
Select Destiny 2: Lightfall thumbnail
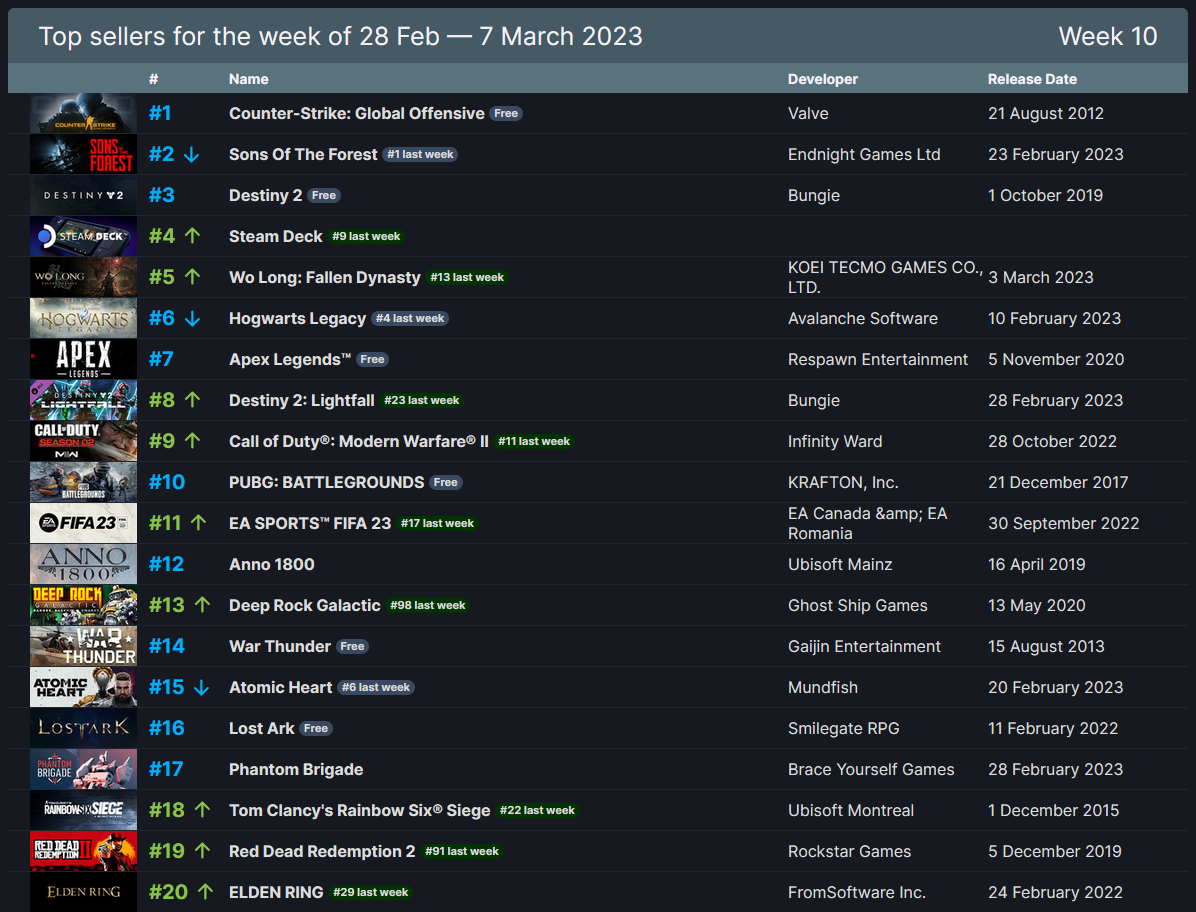click(x=83, y=400)
